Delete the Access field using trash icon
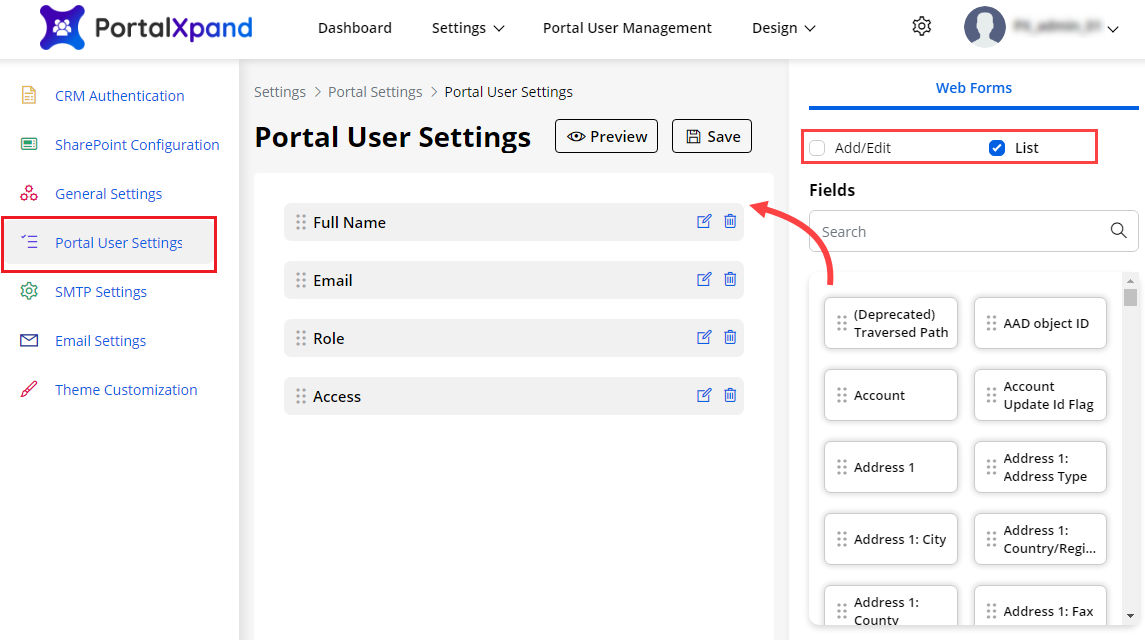 730,396
